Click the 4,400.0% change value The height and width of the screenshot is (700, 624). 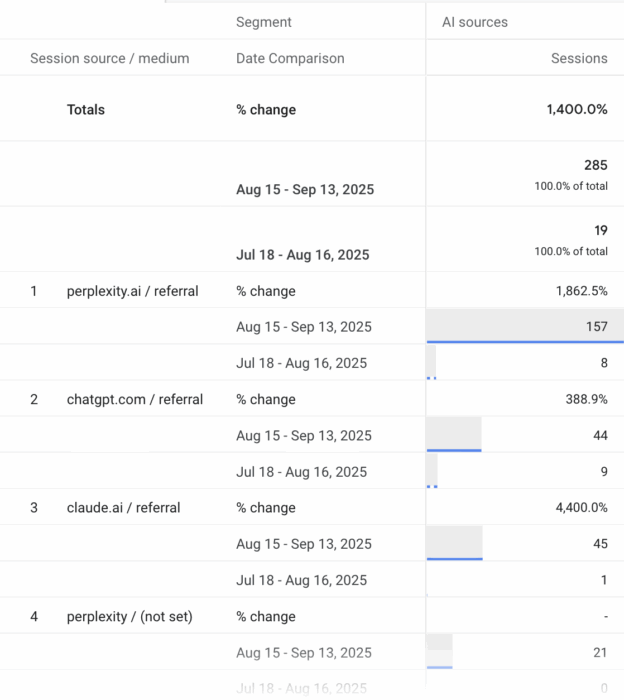582,508
